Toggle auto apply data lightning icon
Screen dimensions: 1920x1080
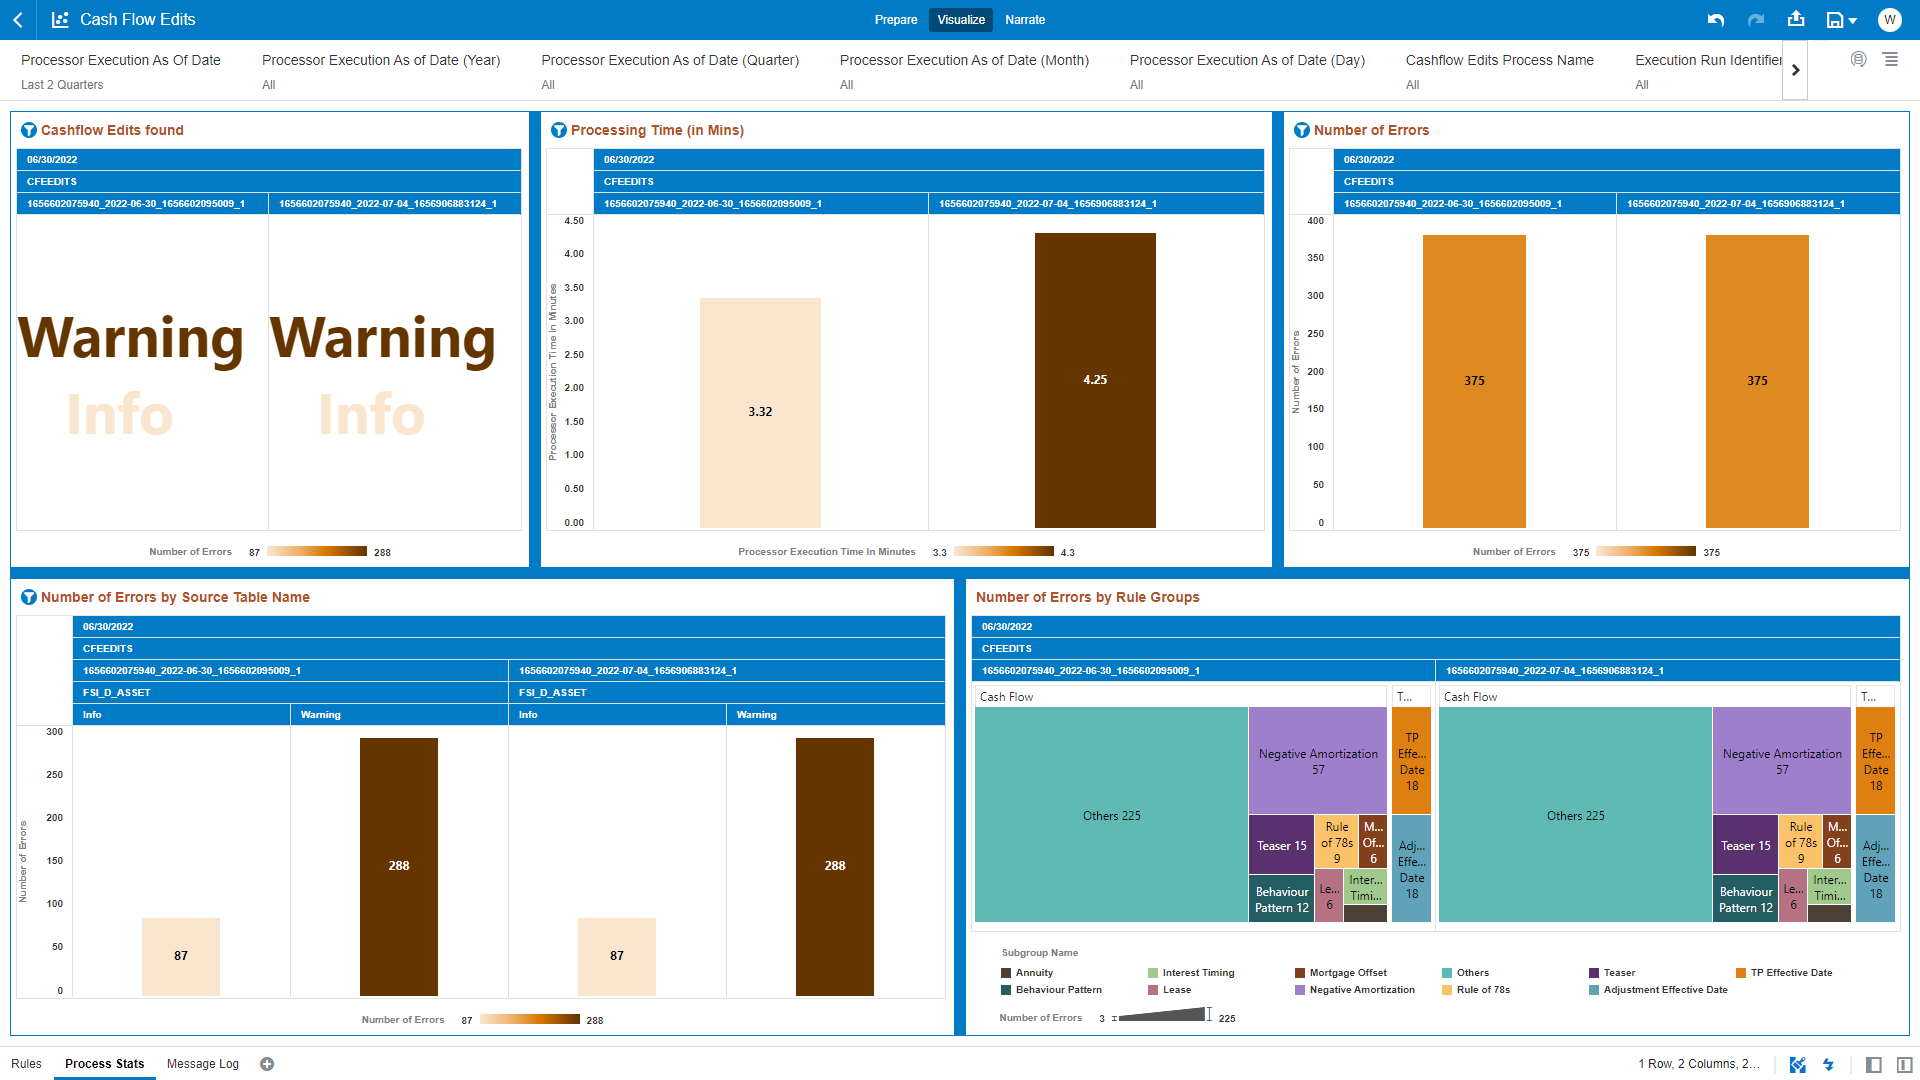click(1828, 1064)
